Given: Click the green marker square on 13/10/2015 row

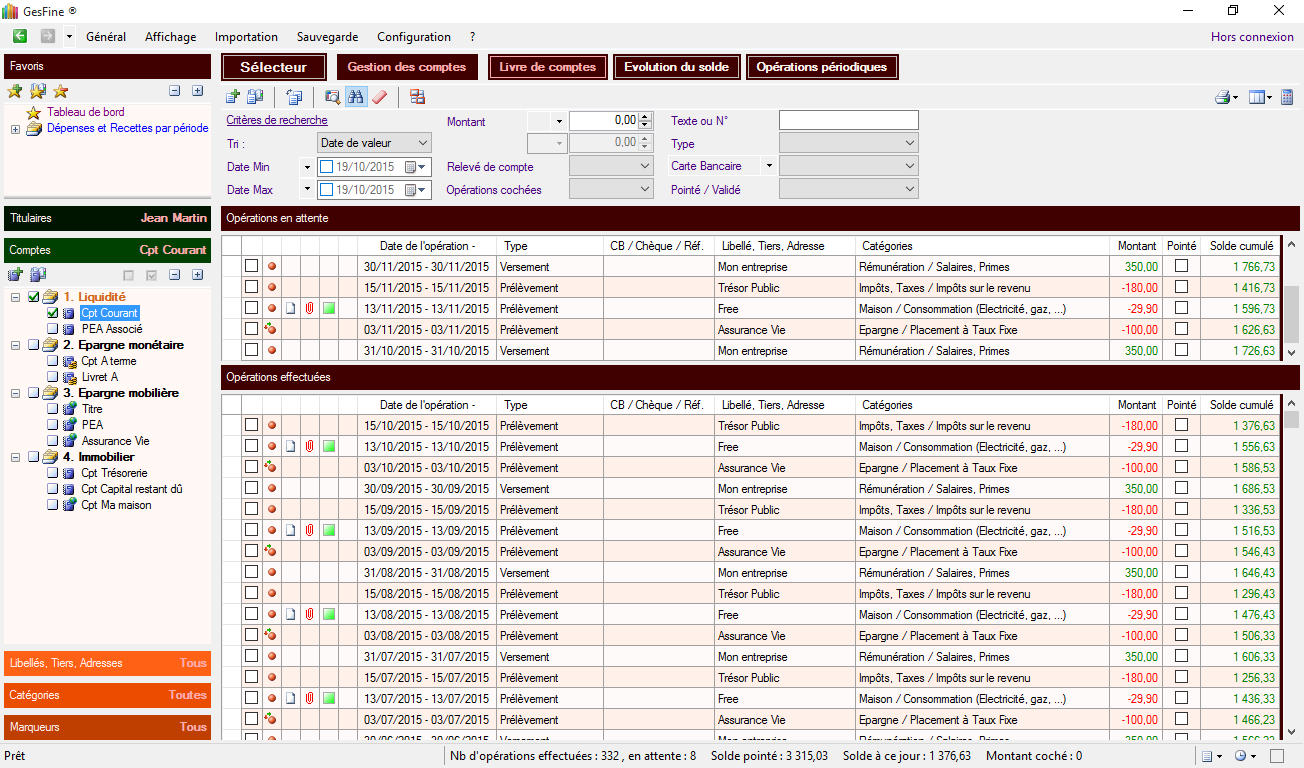Looking at the screenshot, I should click(x=329, y=447).
